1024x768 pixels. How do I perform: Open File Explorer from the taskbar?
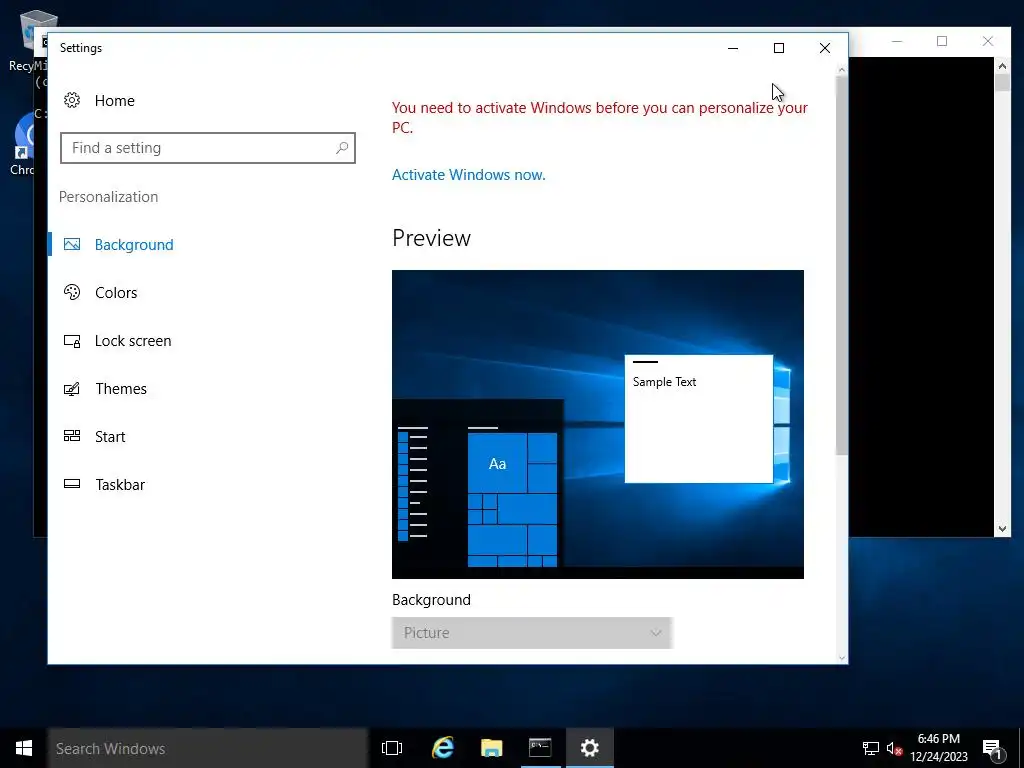tap(491, 748)
